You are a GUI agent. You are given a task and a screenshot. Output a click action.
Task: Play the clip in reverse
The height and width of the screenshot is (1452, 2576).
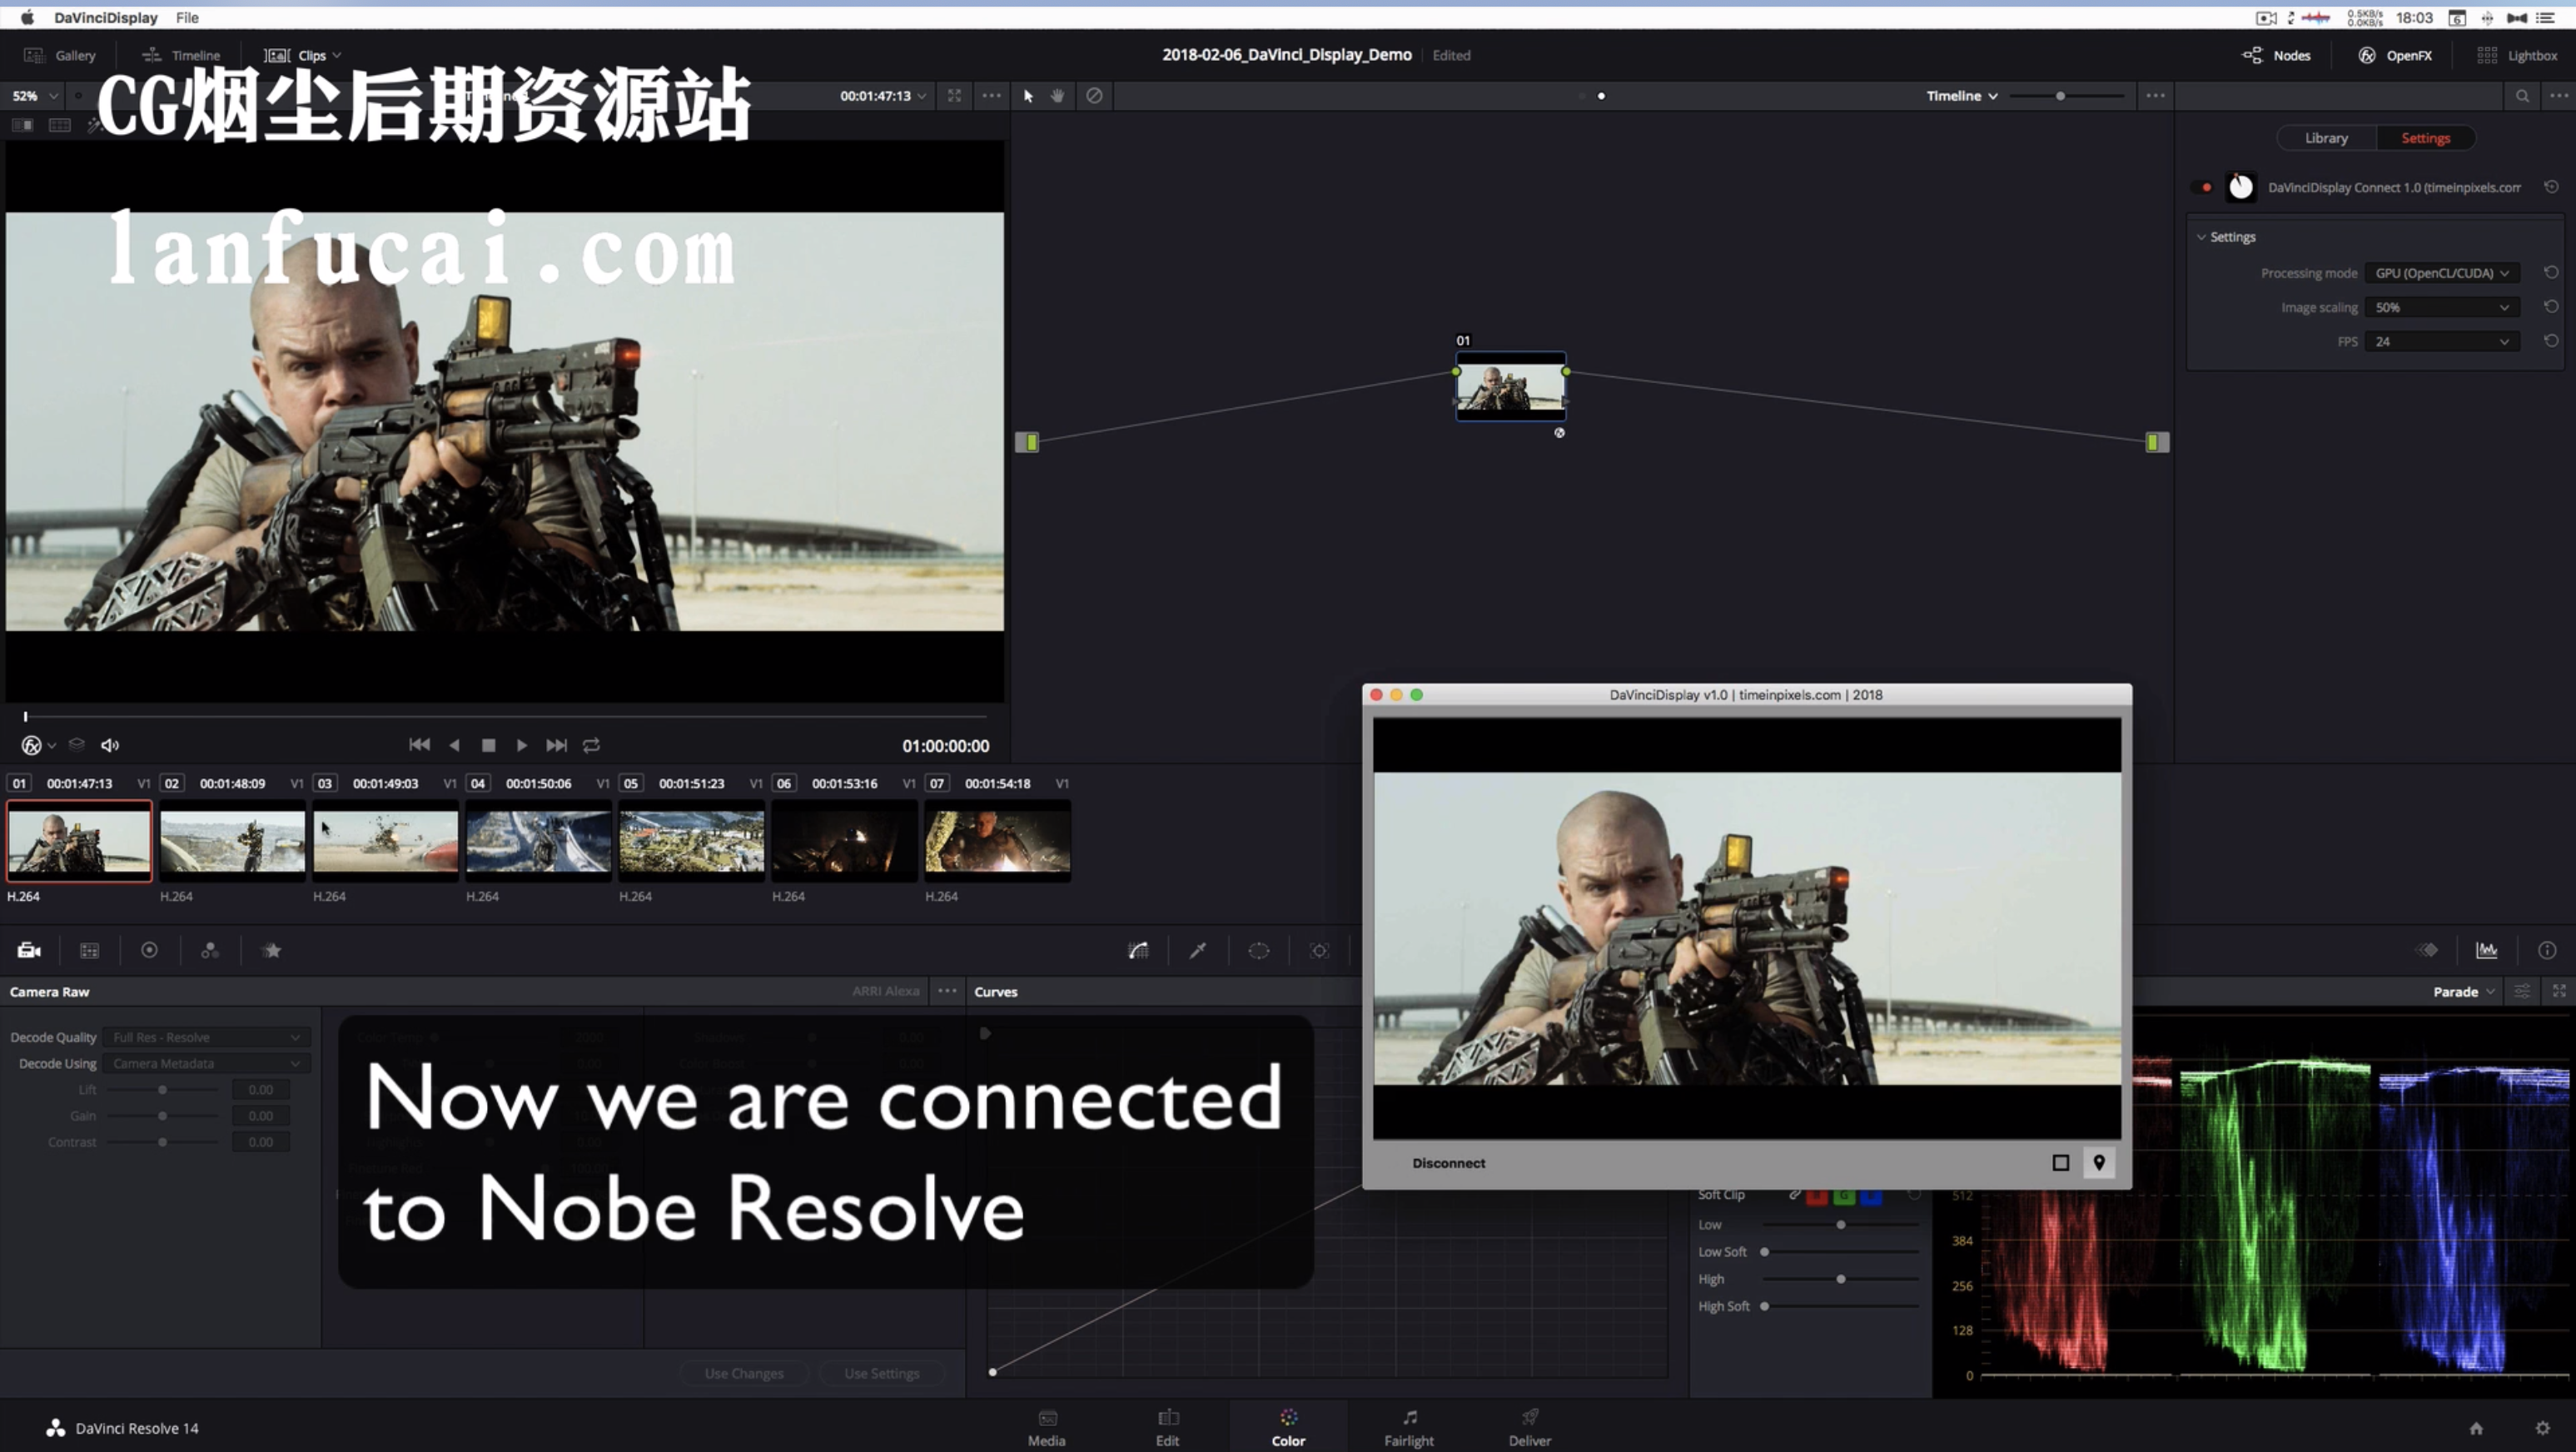pos(455,745)
